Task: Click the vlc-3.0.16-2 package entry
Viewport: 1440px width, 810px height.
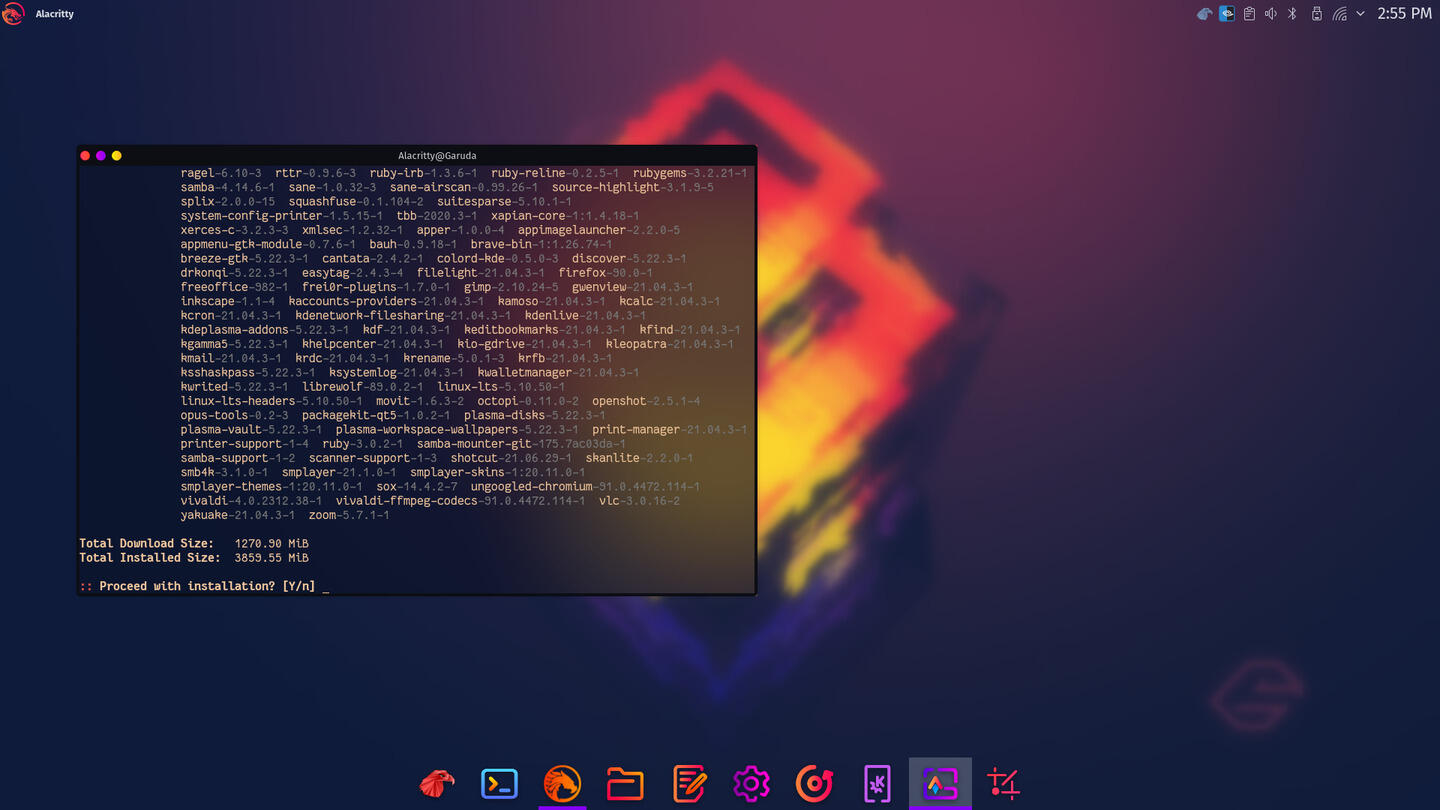Action: pyautogui.click(x=639, y=500)
